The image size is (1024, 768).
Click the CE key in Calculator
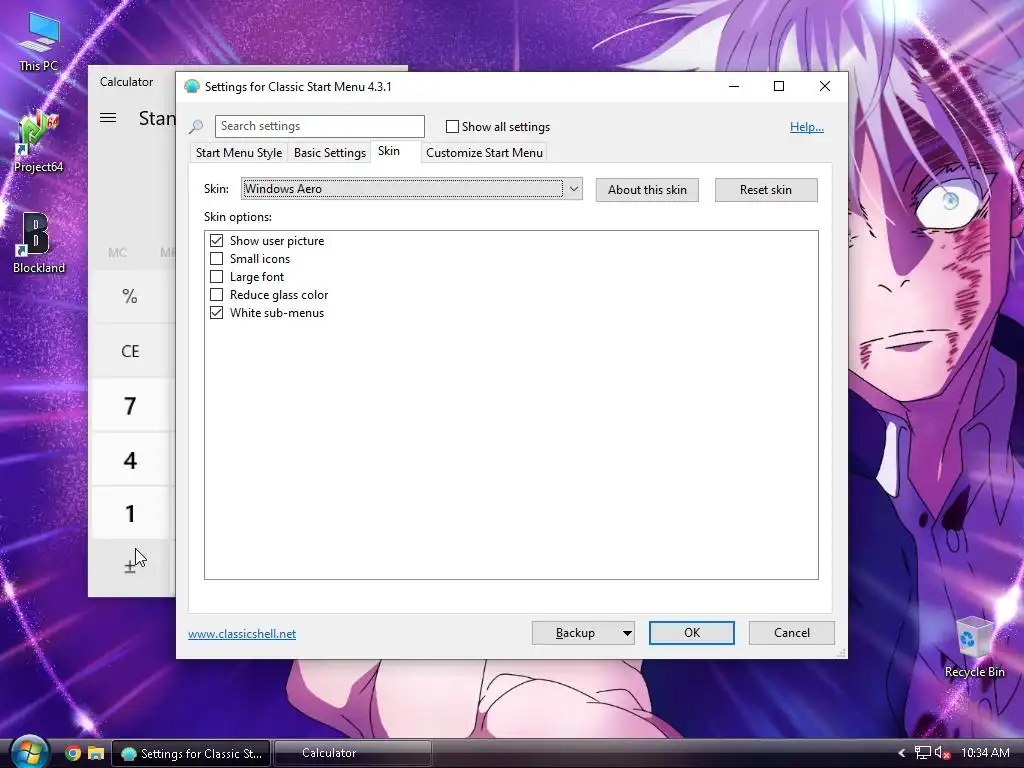130,351
